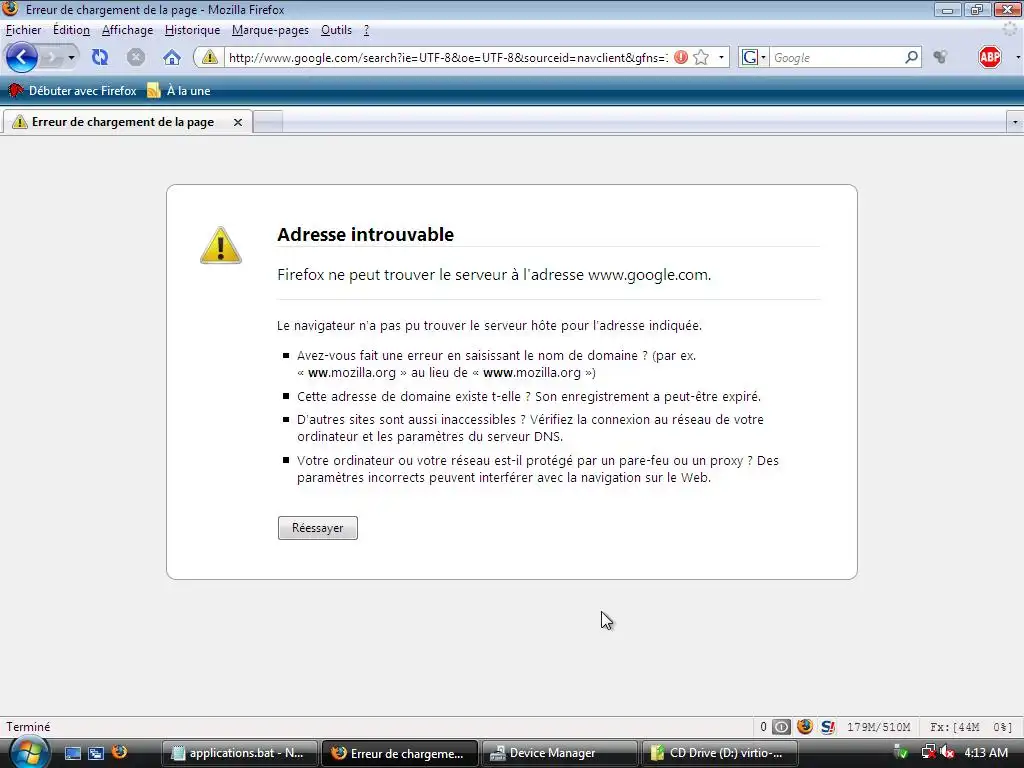Click the google.com URL address field

(447, 57)
